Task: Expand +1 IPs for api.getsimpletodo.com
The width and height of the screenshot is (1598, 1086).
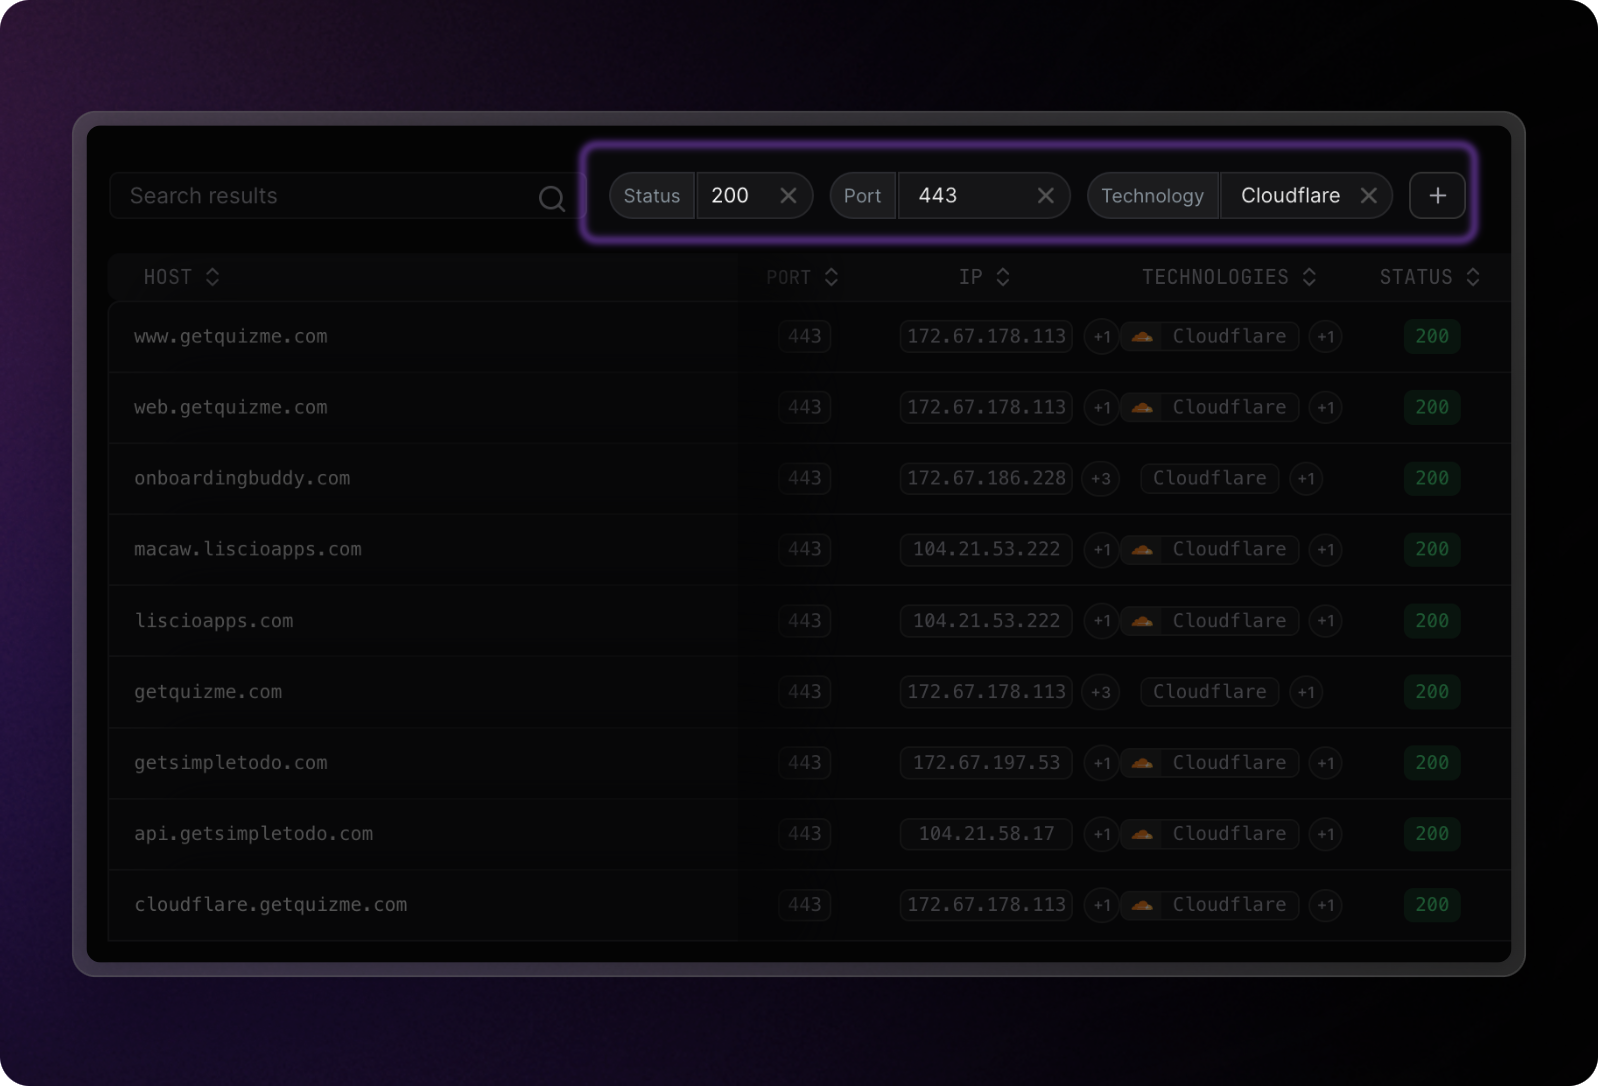Action: [x=1101, y=834]
